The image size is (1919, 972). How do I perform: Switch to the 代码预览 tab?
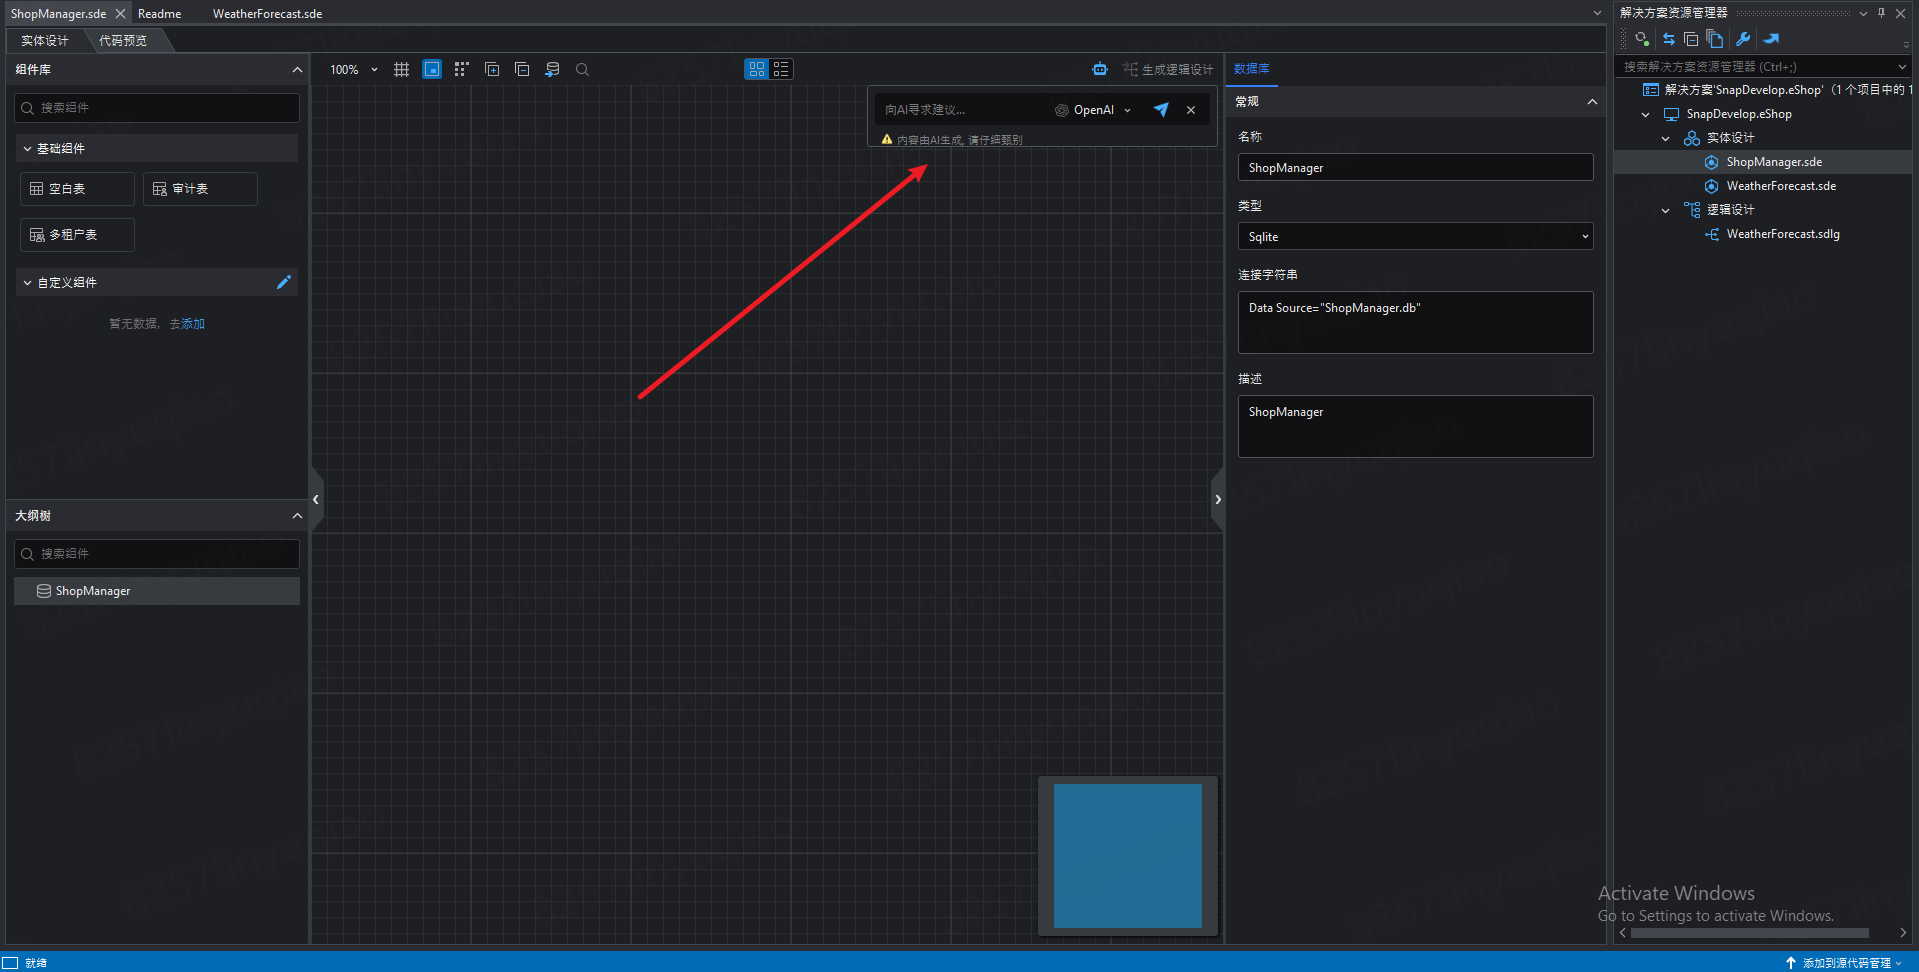coord(123,41)
